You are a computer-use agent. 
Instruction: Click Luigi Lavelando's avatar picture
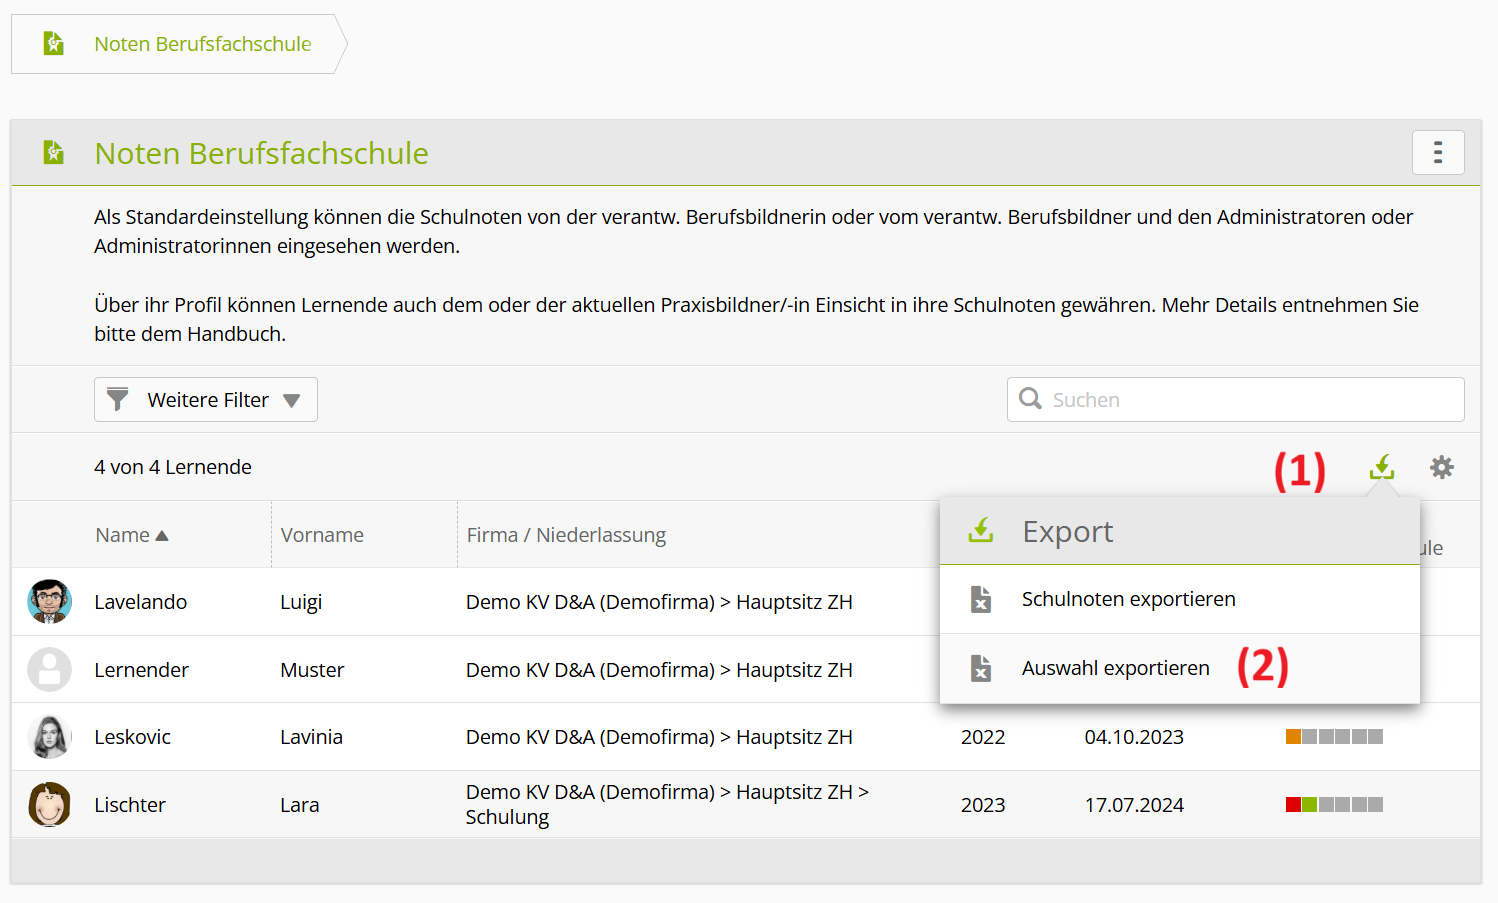pos(49,602)
